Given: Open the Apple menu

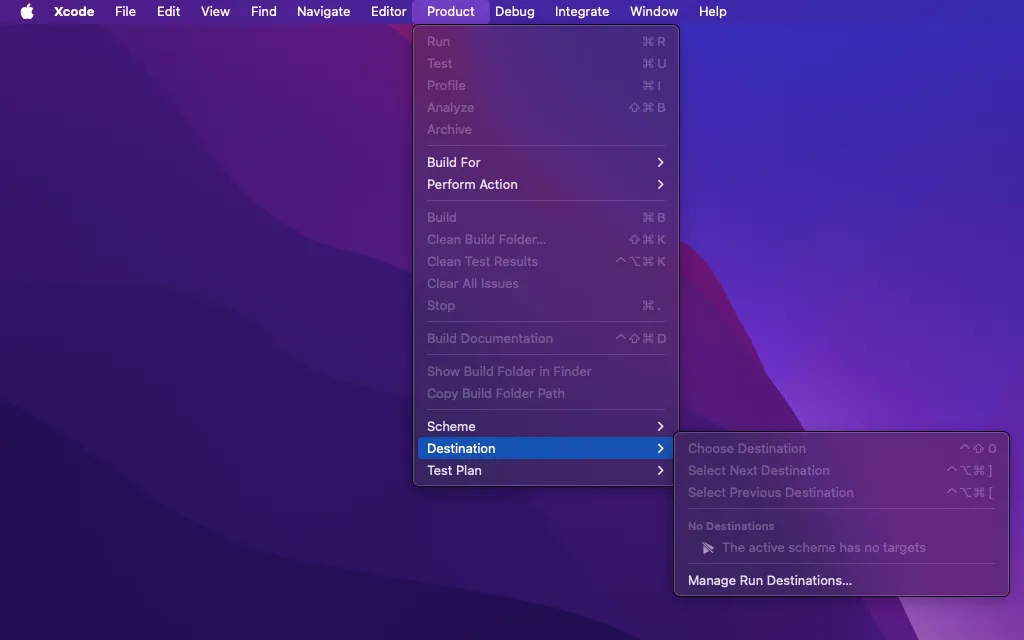Looking at the screenshot, I should [x=27, y=11].
